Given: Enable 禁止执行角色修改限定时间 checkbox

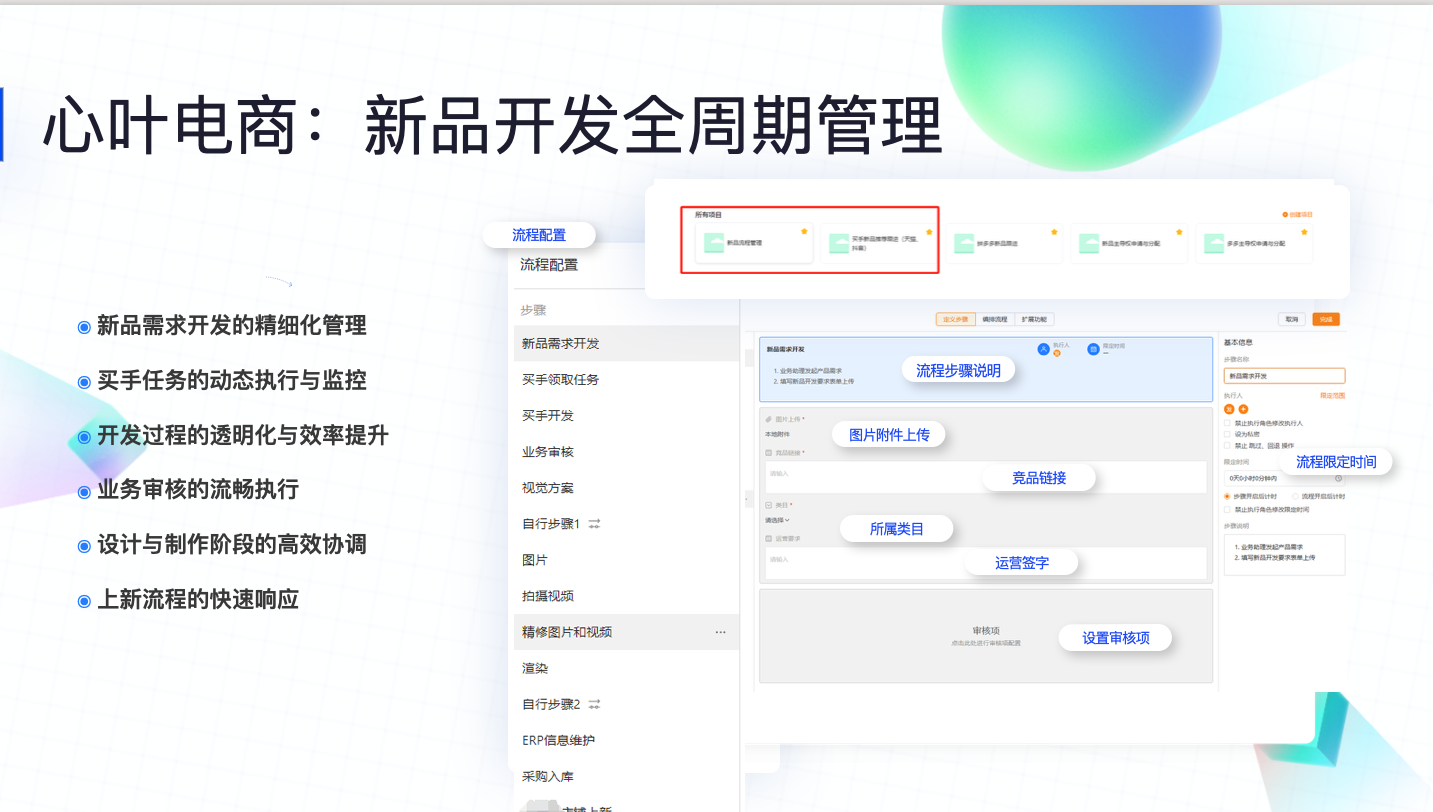Looking at the screenshot, I should tap(1227, 509).
